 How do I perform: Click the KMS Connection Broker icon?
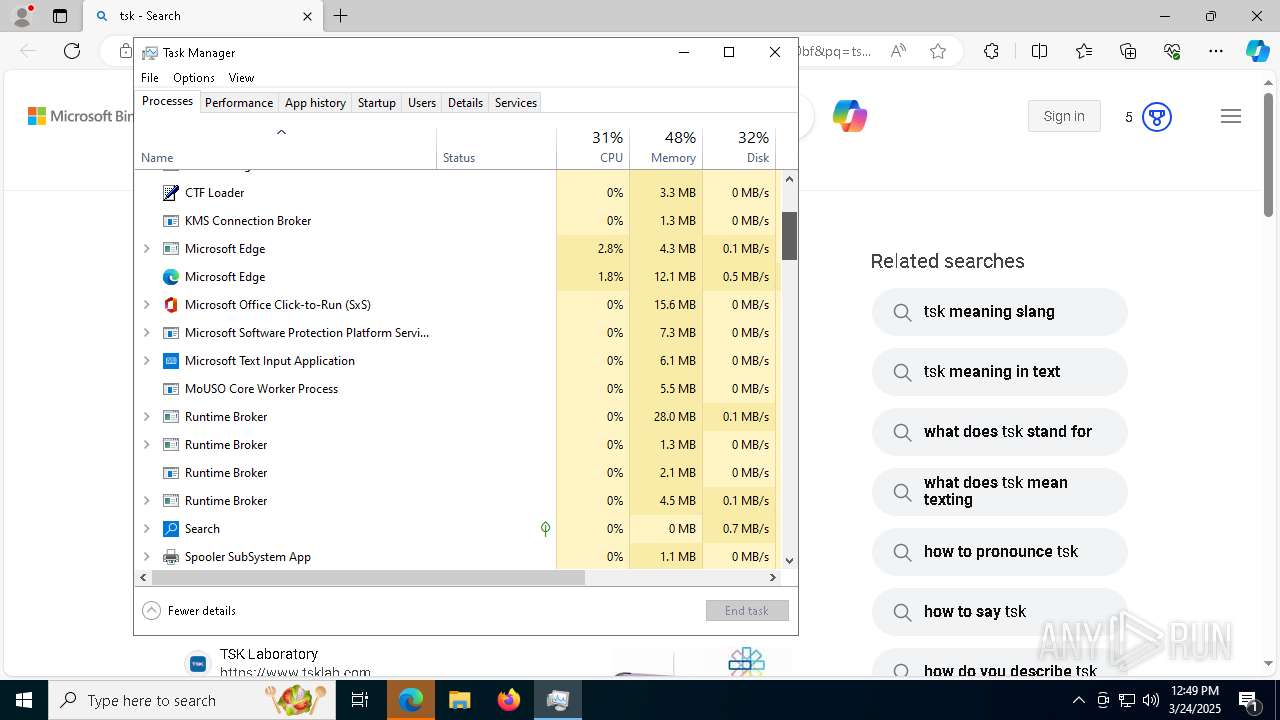point(170,220)
